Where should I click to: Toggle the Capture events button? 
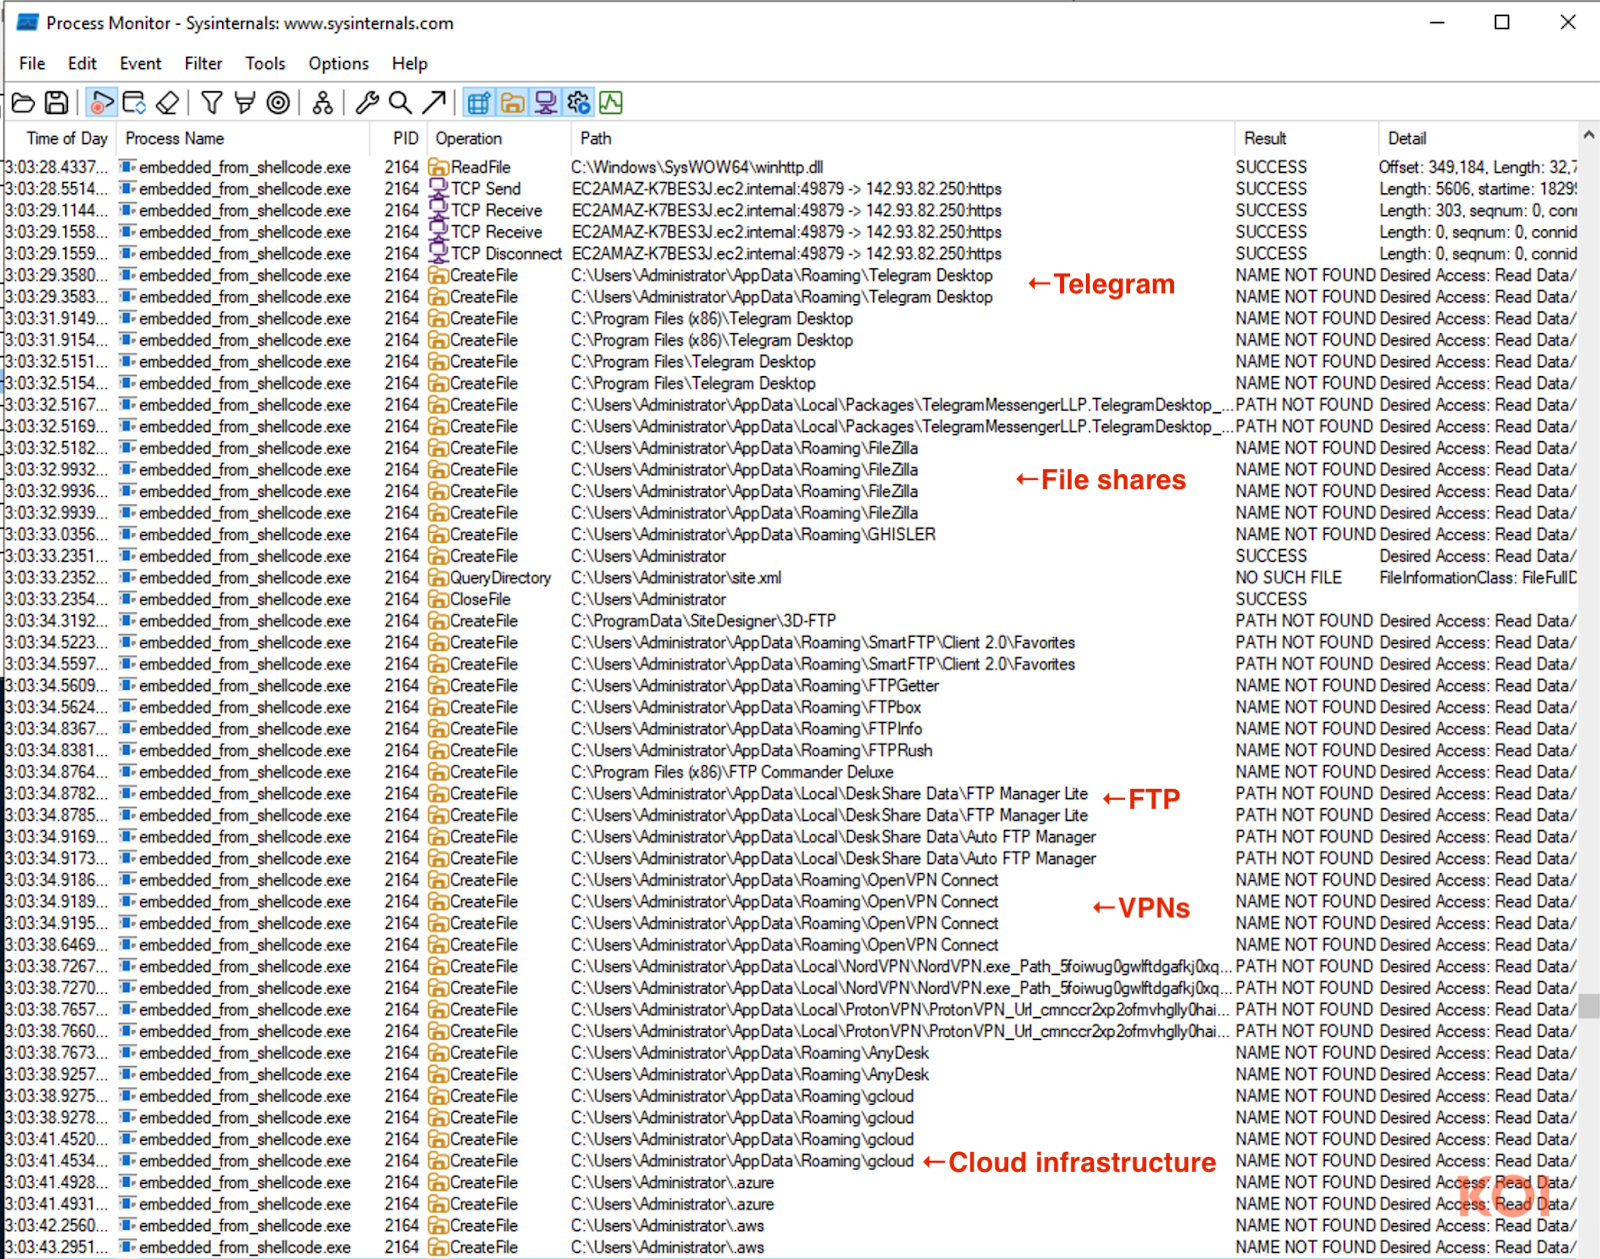click(101, 102)
